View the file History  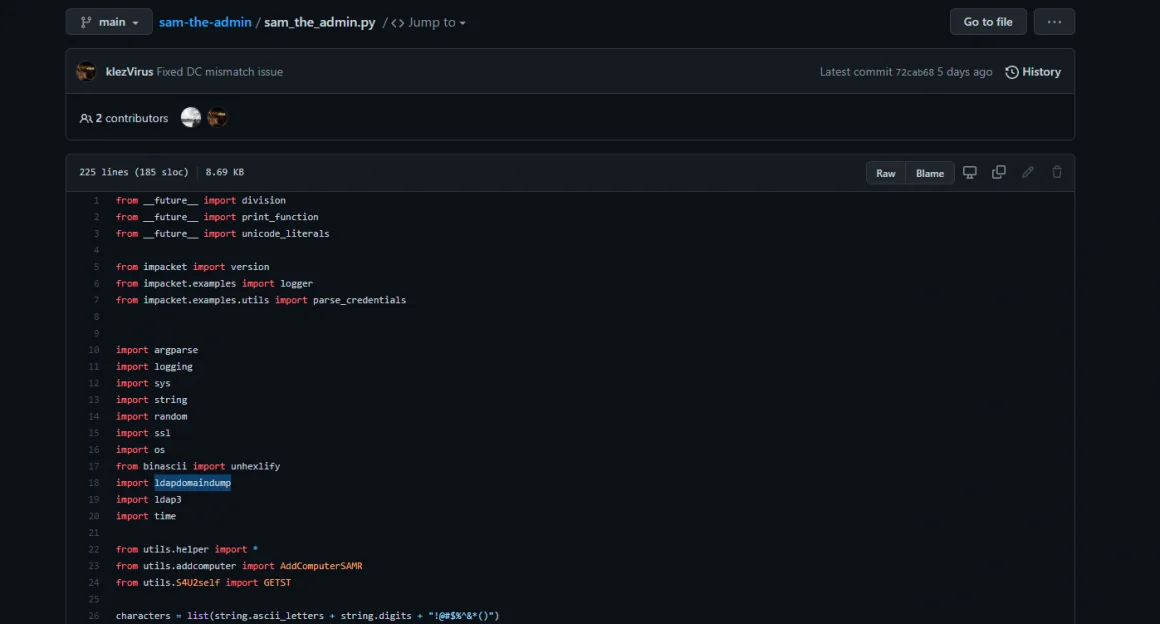1033,72
